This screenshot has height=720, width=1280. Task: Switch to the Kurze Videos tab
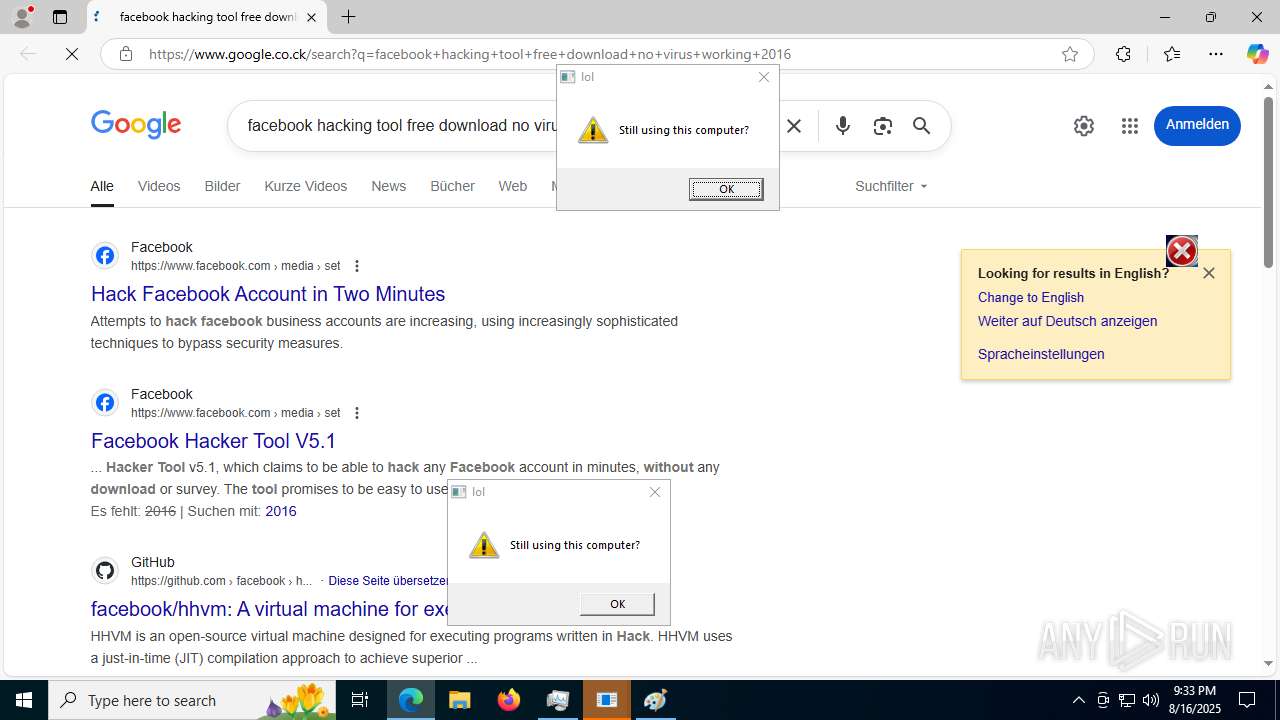pyautogui.click(x=306, y=186)
